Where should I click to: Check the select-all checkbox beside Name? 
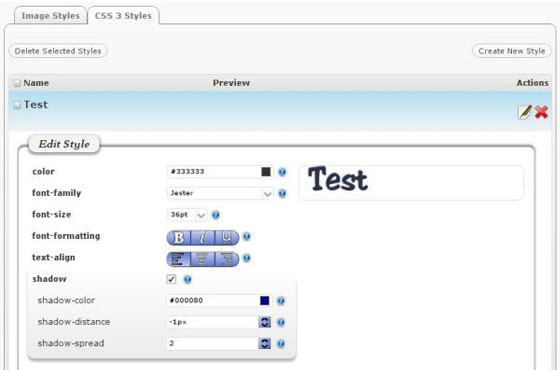pos(17,83)
